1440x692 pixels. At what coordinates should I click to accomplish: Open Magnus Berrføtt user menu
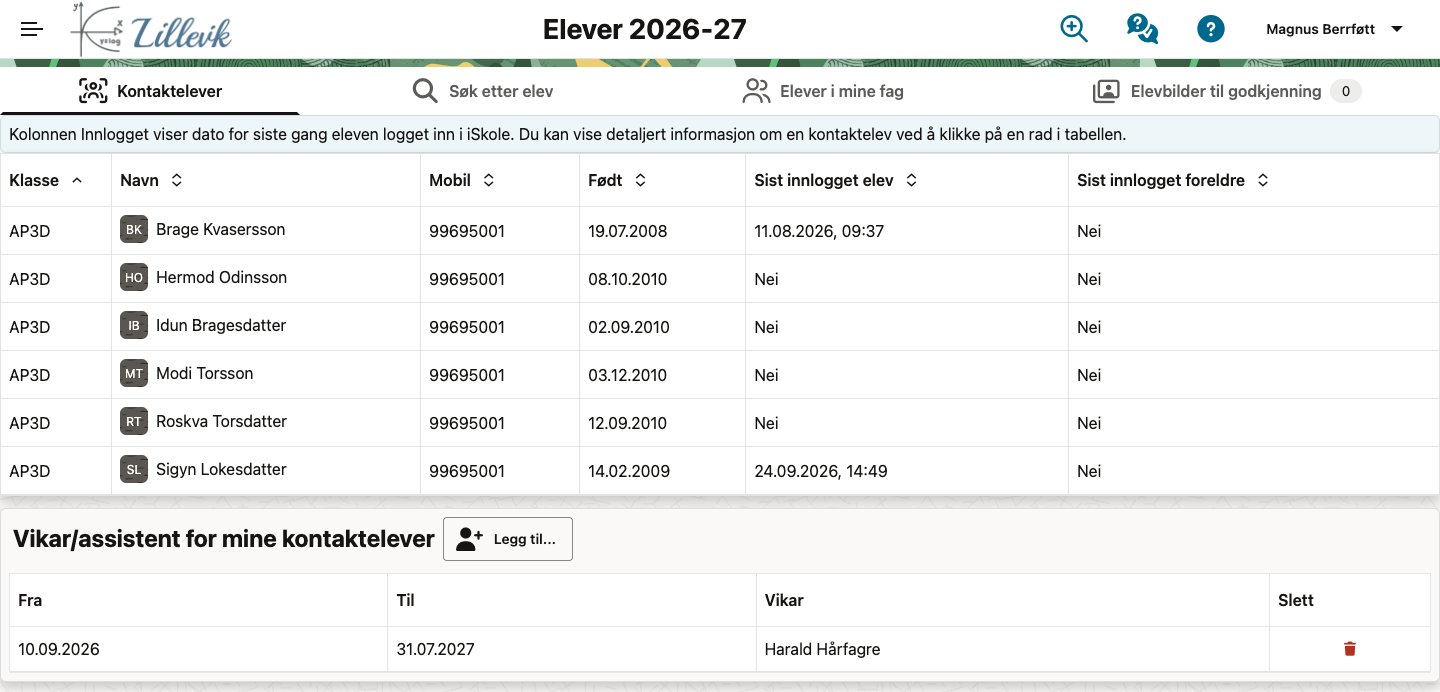(1335, 29)
